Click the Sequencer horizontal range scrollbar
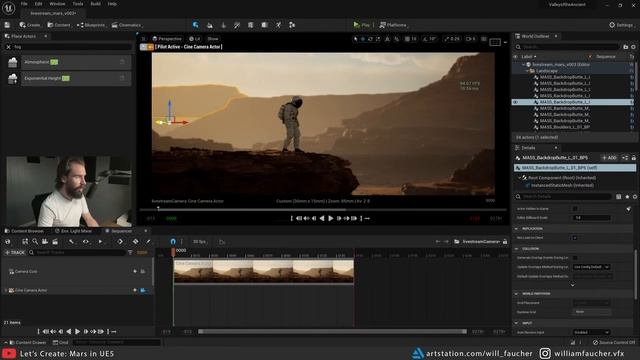The image size is (640, 360). pyautogui.click(x=332, y=331)
